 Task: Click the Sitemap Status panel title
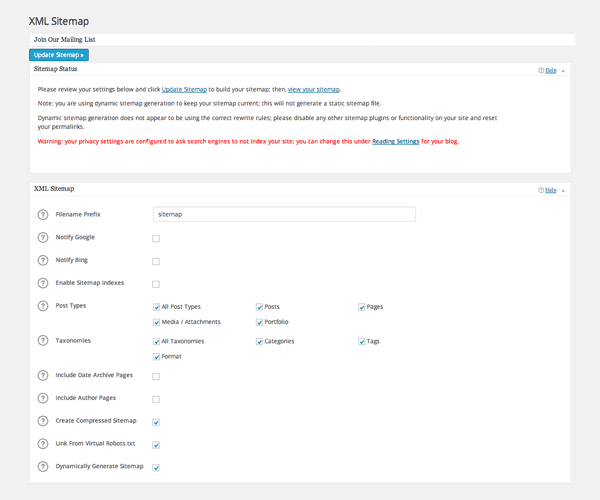55,69
